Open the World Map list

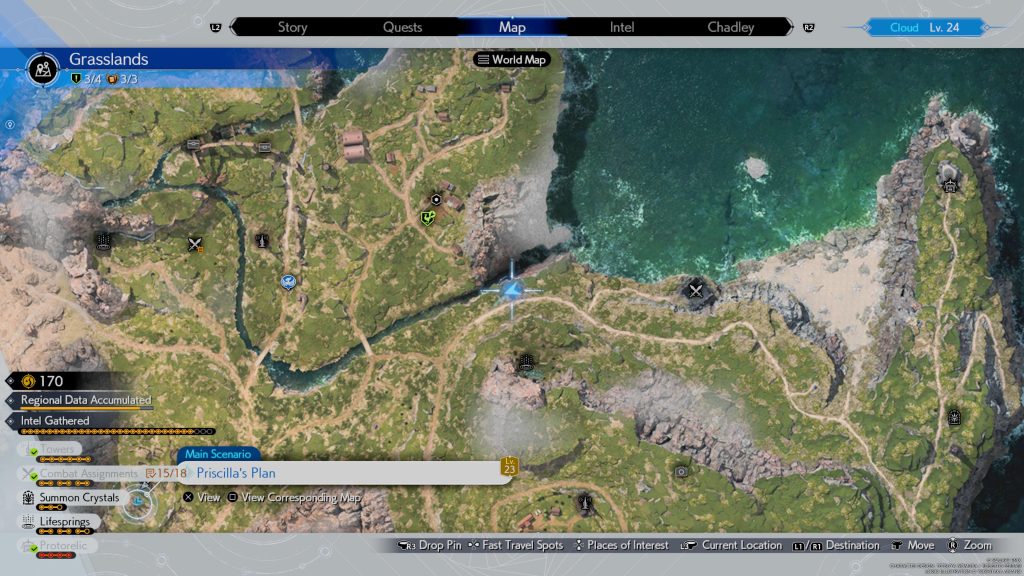511,60
